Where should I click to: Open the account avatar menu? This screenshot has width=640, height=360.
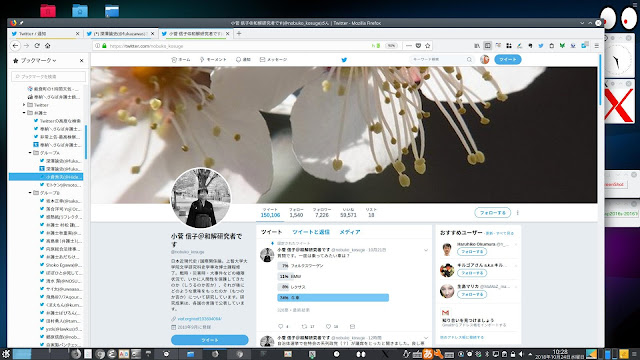484,60
